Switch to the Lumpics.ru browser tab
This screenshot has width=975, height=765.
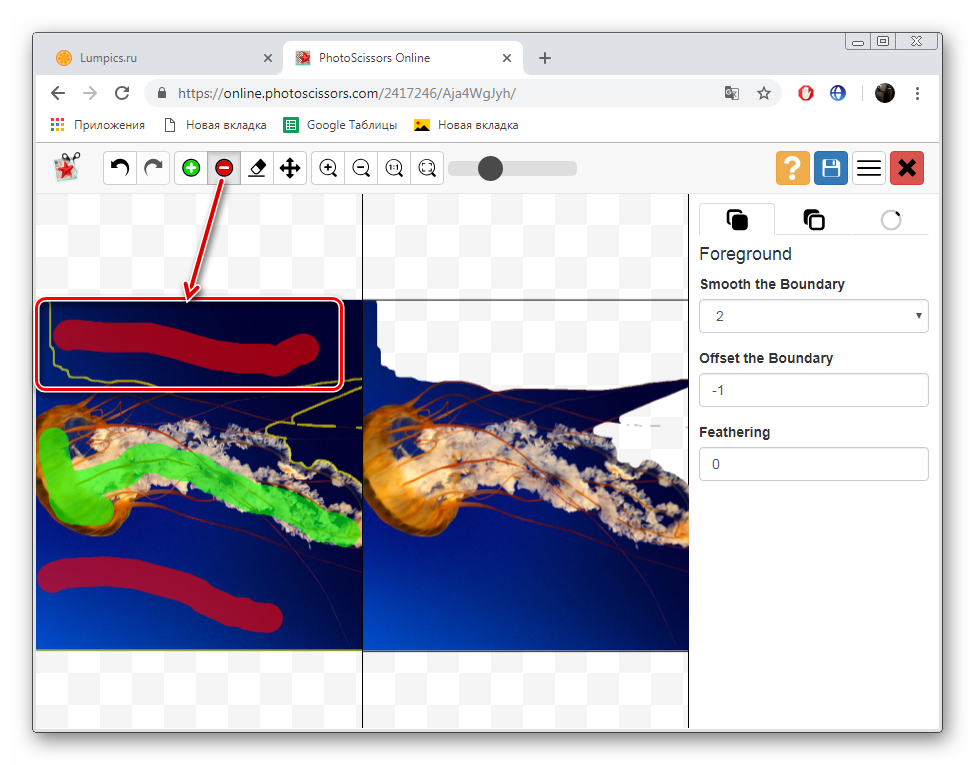(x=160, y=58)
